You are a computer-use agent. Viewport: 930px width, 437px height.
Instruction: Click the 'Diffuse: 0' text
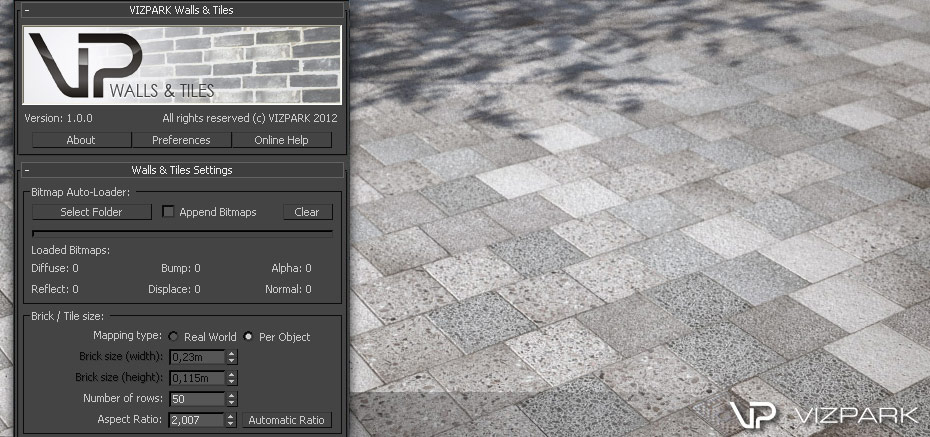55,268
